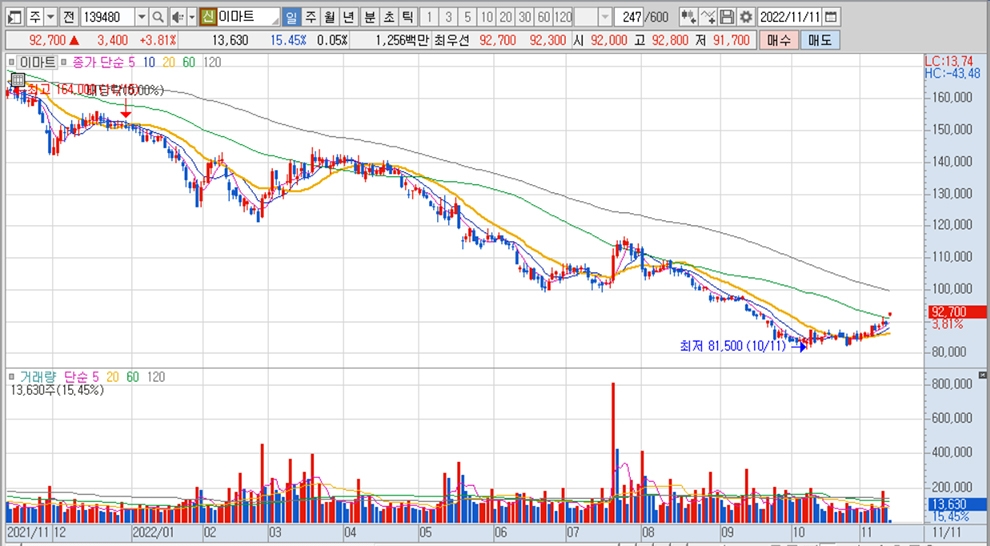Toggle the 이마트 price series checkbox
The height and width of the screenshot is (546, 990).
[12, 62]
